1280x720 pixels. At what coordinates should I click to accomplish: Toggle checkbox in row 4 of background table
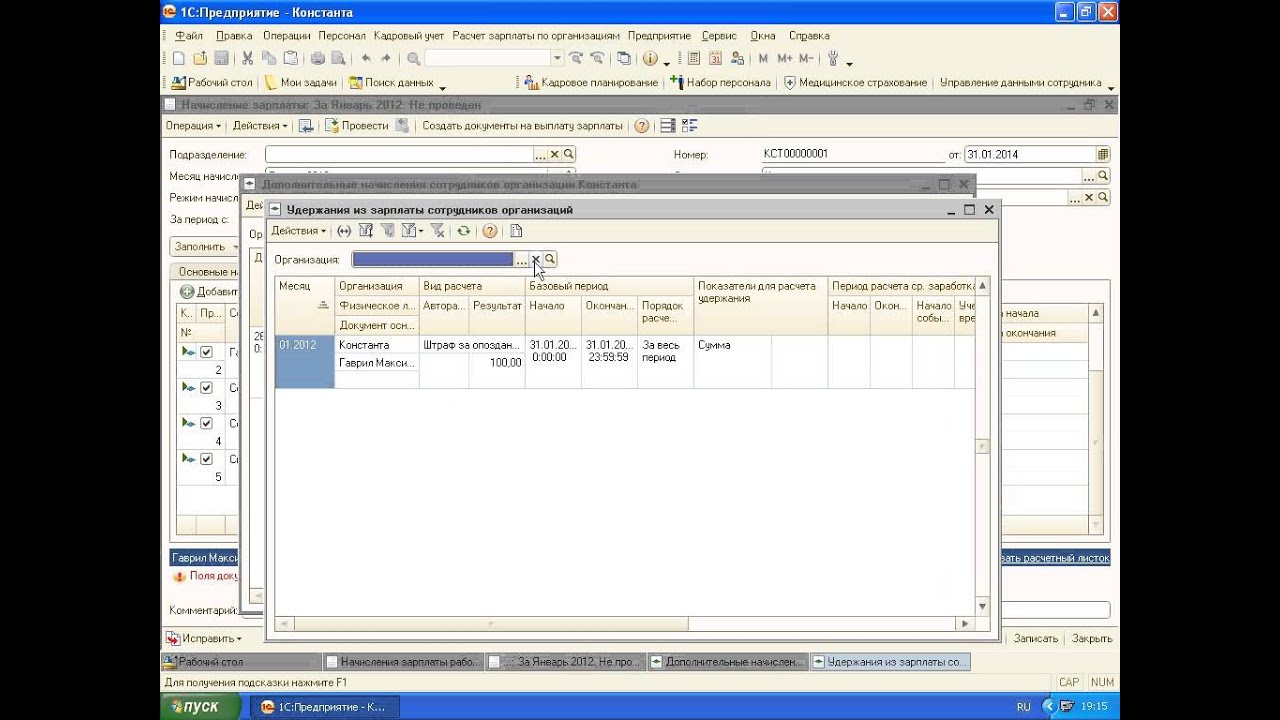[206, 424]
